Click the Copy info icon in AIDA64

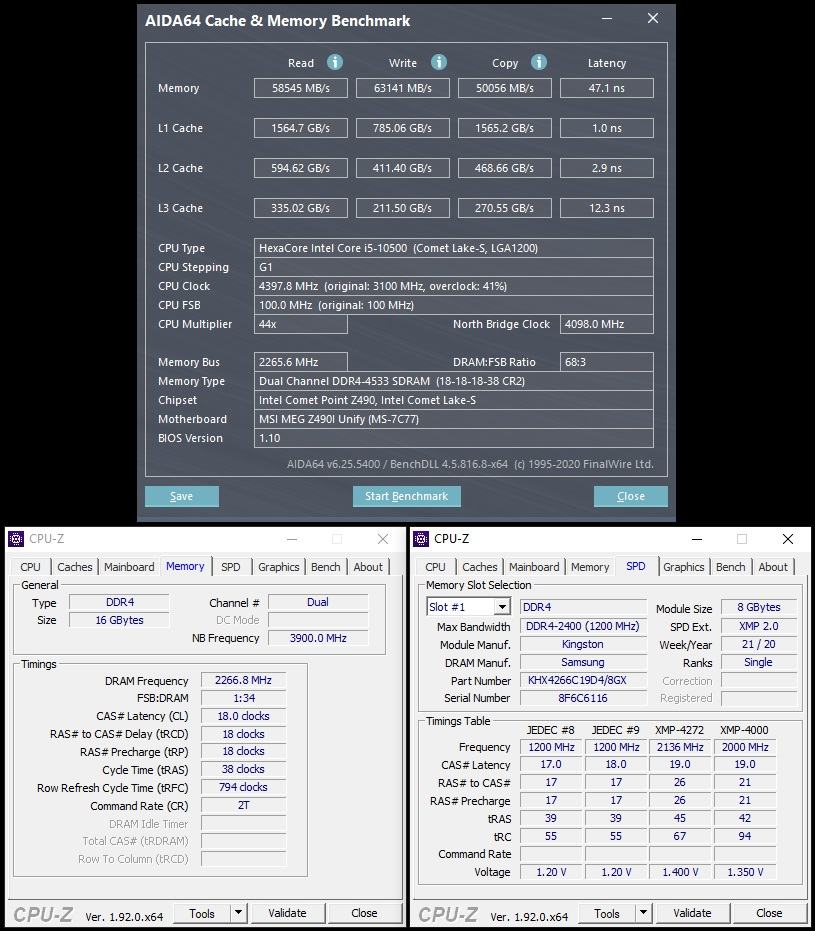click(538, 62)
